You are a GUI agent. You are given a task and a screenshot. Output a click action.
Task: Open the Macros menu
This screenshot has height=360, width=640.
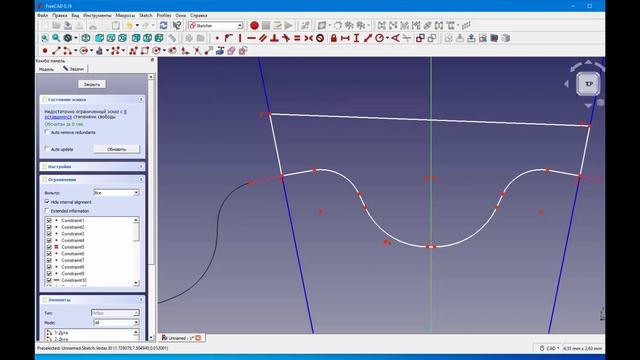pyautogui.click(x=125, y=16)
